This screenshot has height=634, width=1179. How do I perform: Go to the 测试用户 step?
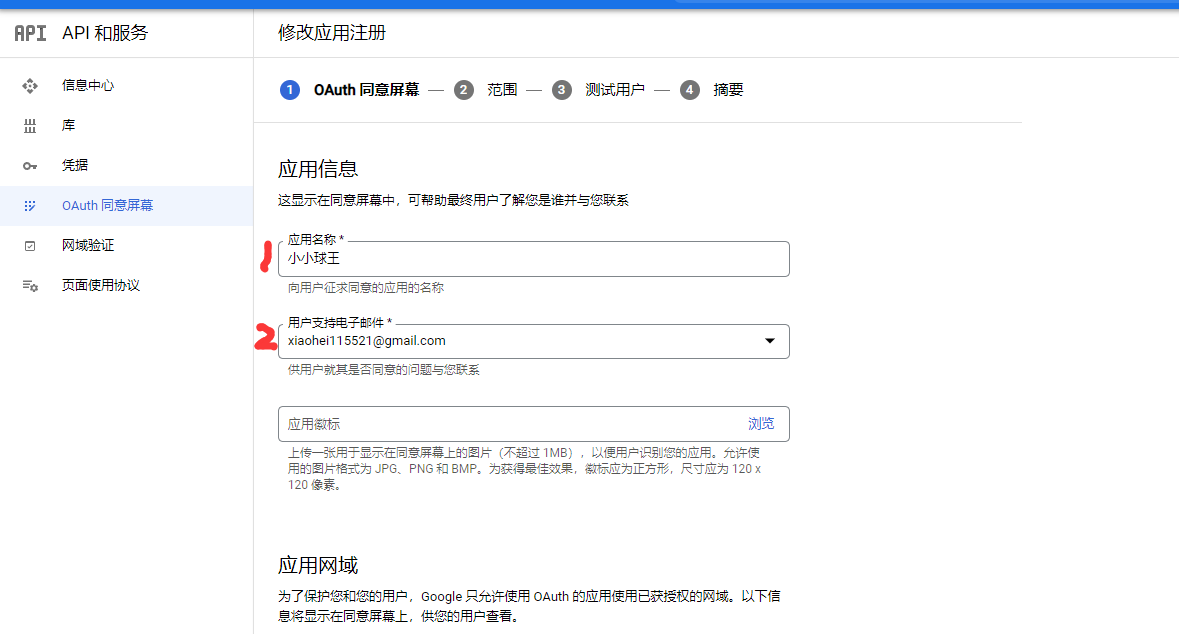(615, 90)
